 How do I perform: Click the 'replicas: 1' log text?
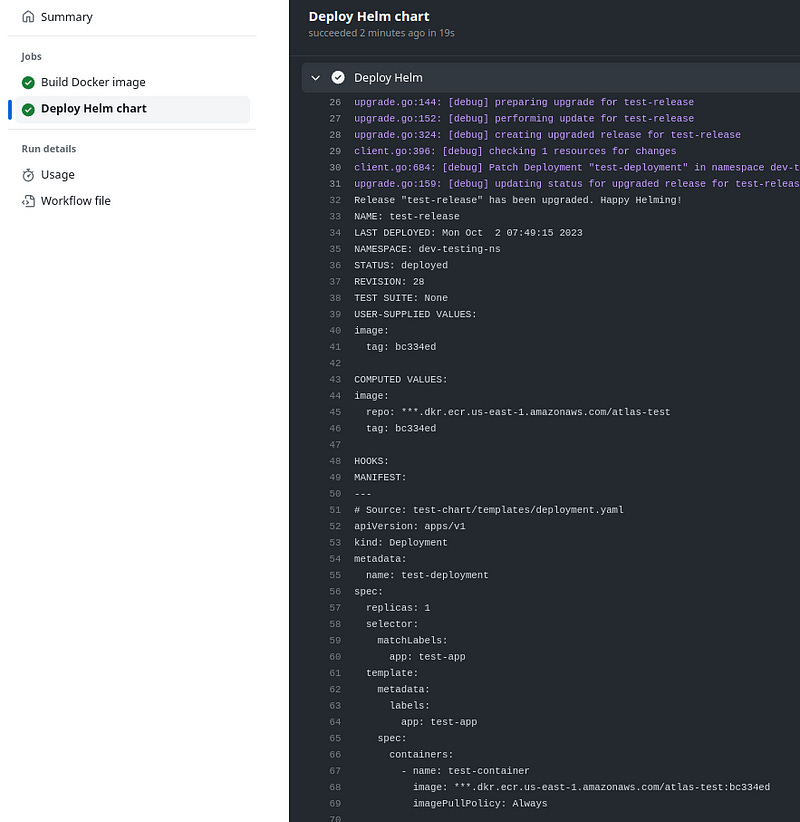[x=398, y=608]
